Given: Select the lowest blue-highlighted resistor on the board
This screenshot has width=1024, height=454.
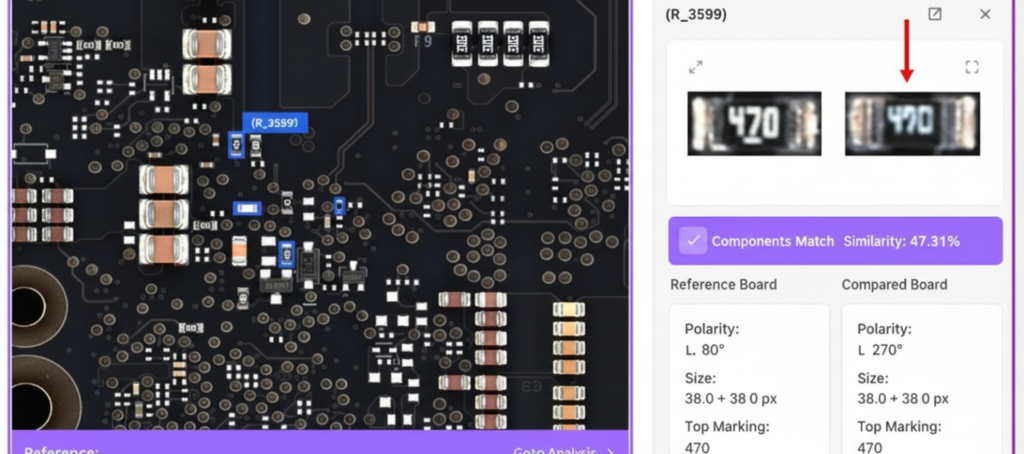Looking at the screenshot, I should click(286, 254).
